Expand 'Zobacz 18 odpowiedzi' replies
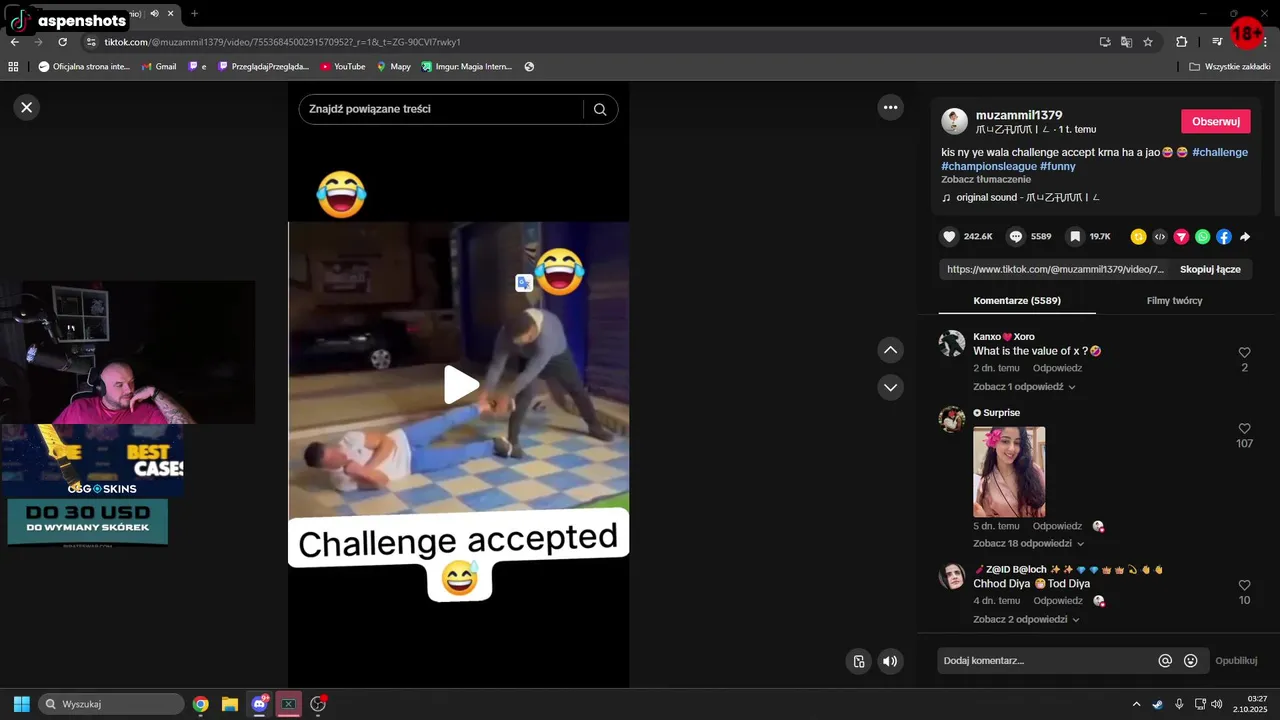 [x=1028, y=544]
